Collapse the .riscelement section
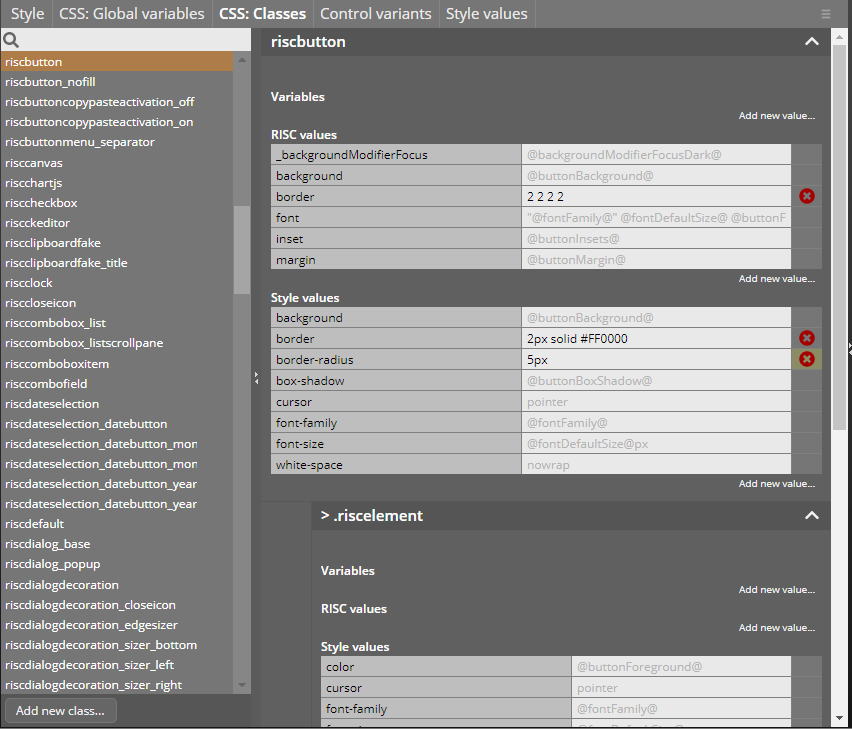Viewport: 852px width, 729px height. 811,516
